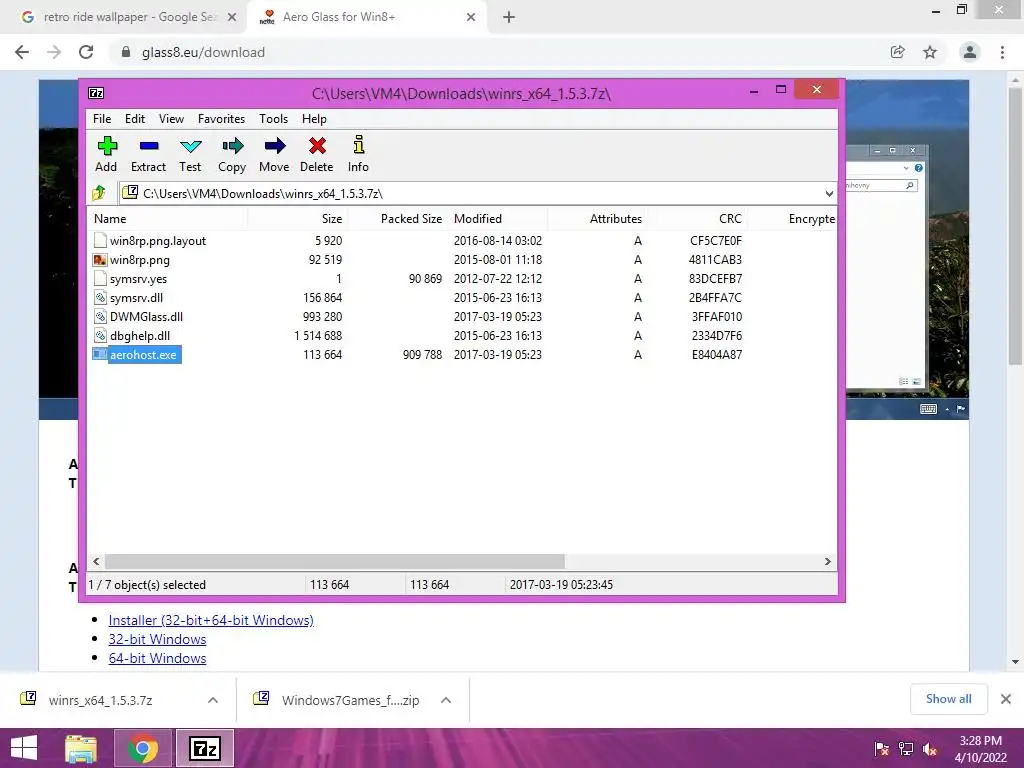Expand the 7-Zip address path dropdown
This screenshot has height=768, width=1024.
pyautogui.click(x=829, y=193)
